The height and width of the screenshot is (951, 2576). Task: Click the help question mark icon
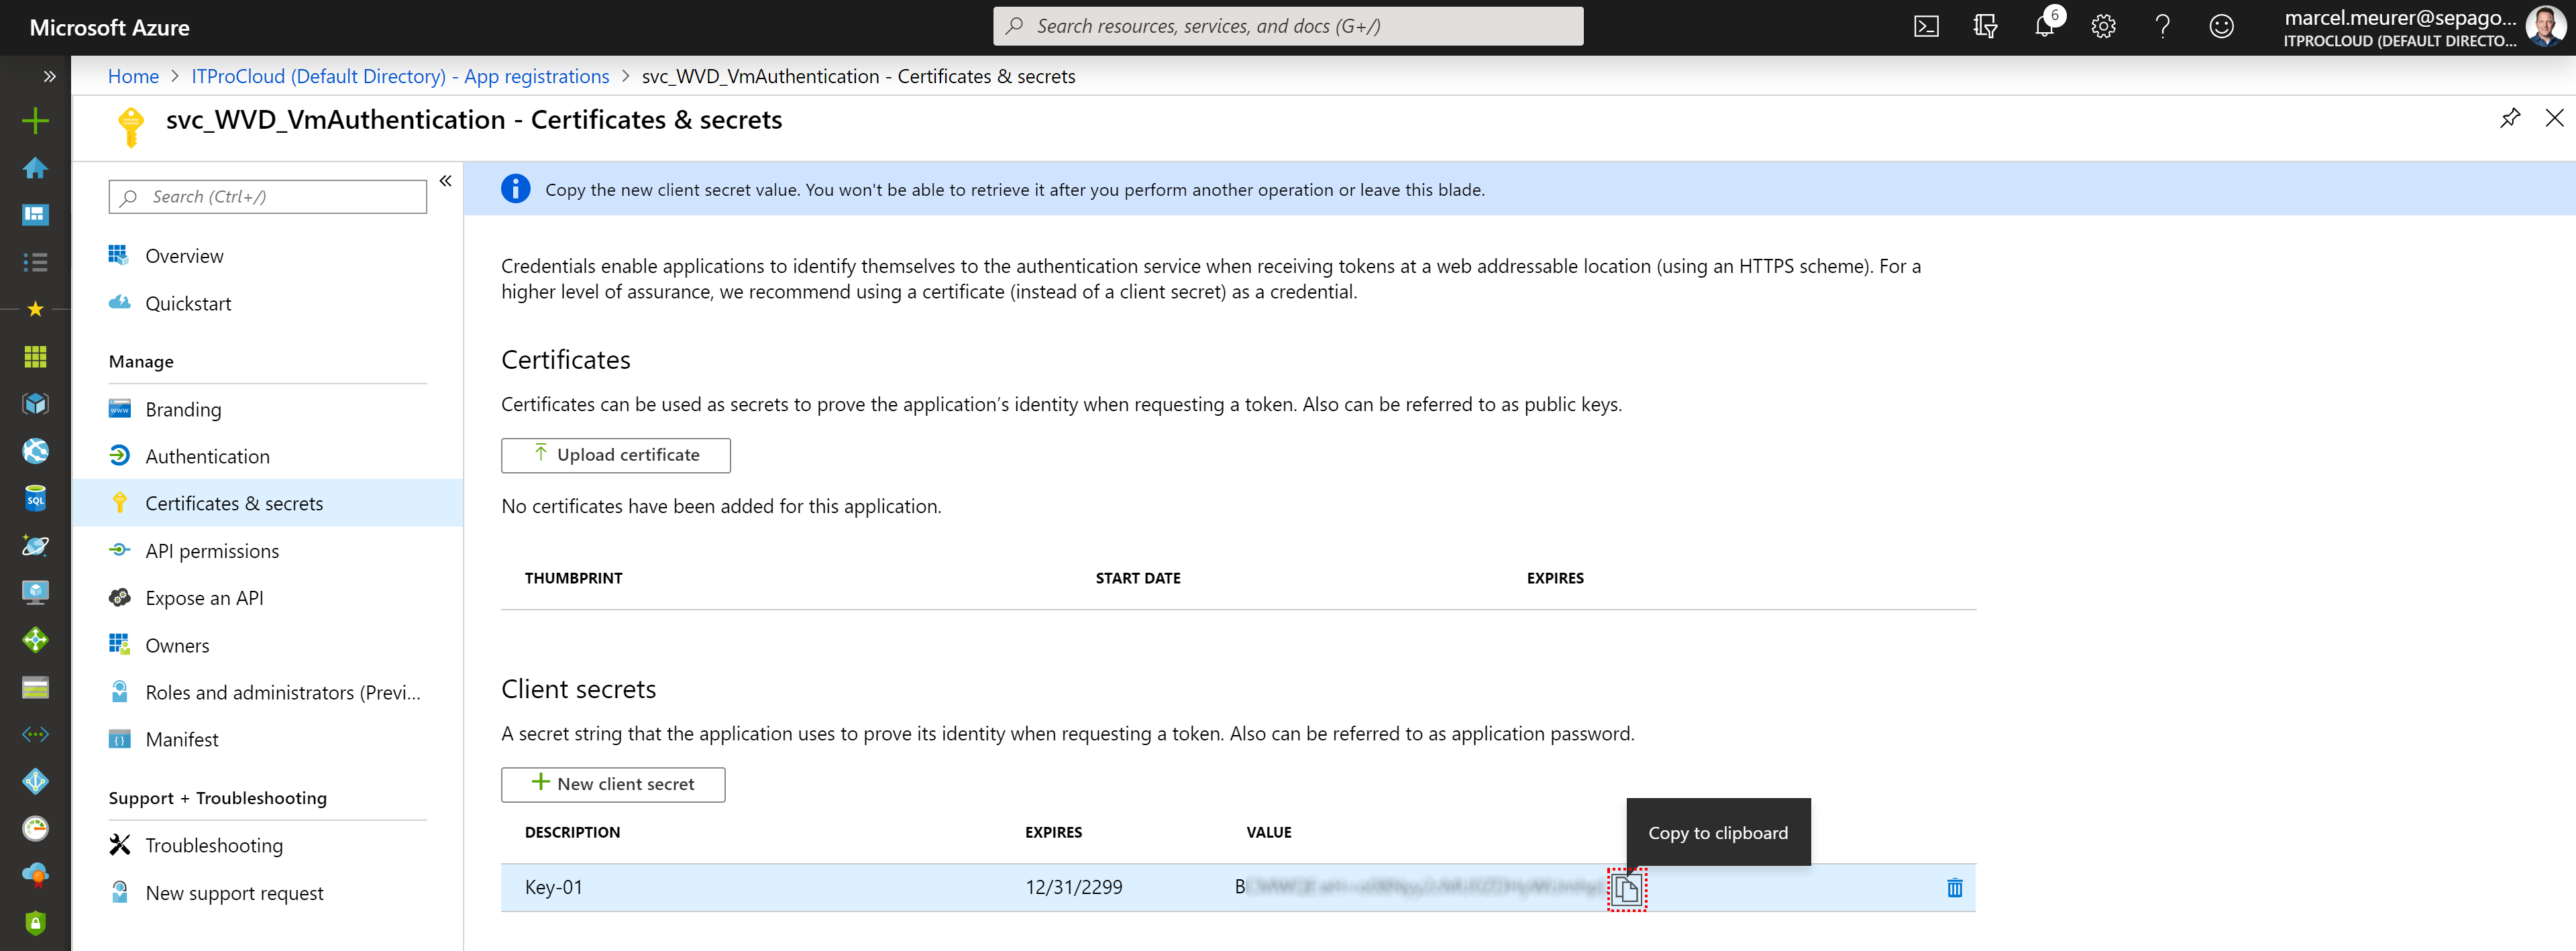(x=2162, y=27)
